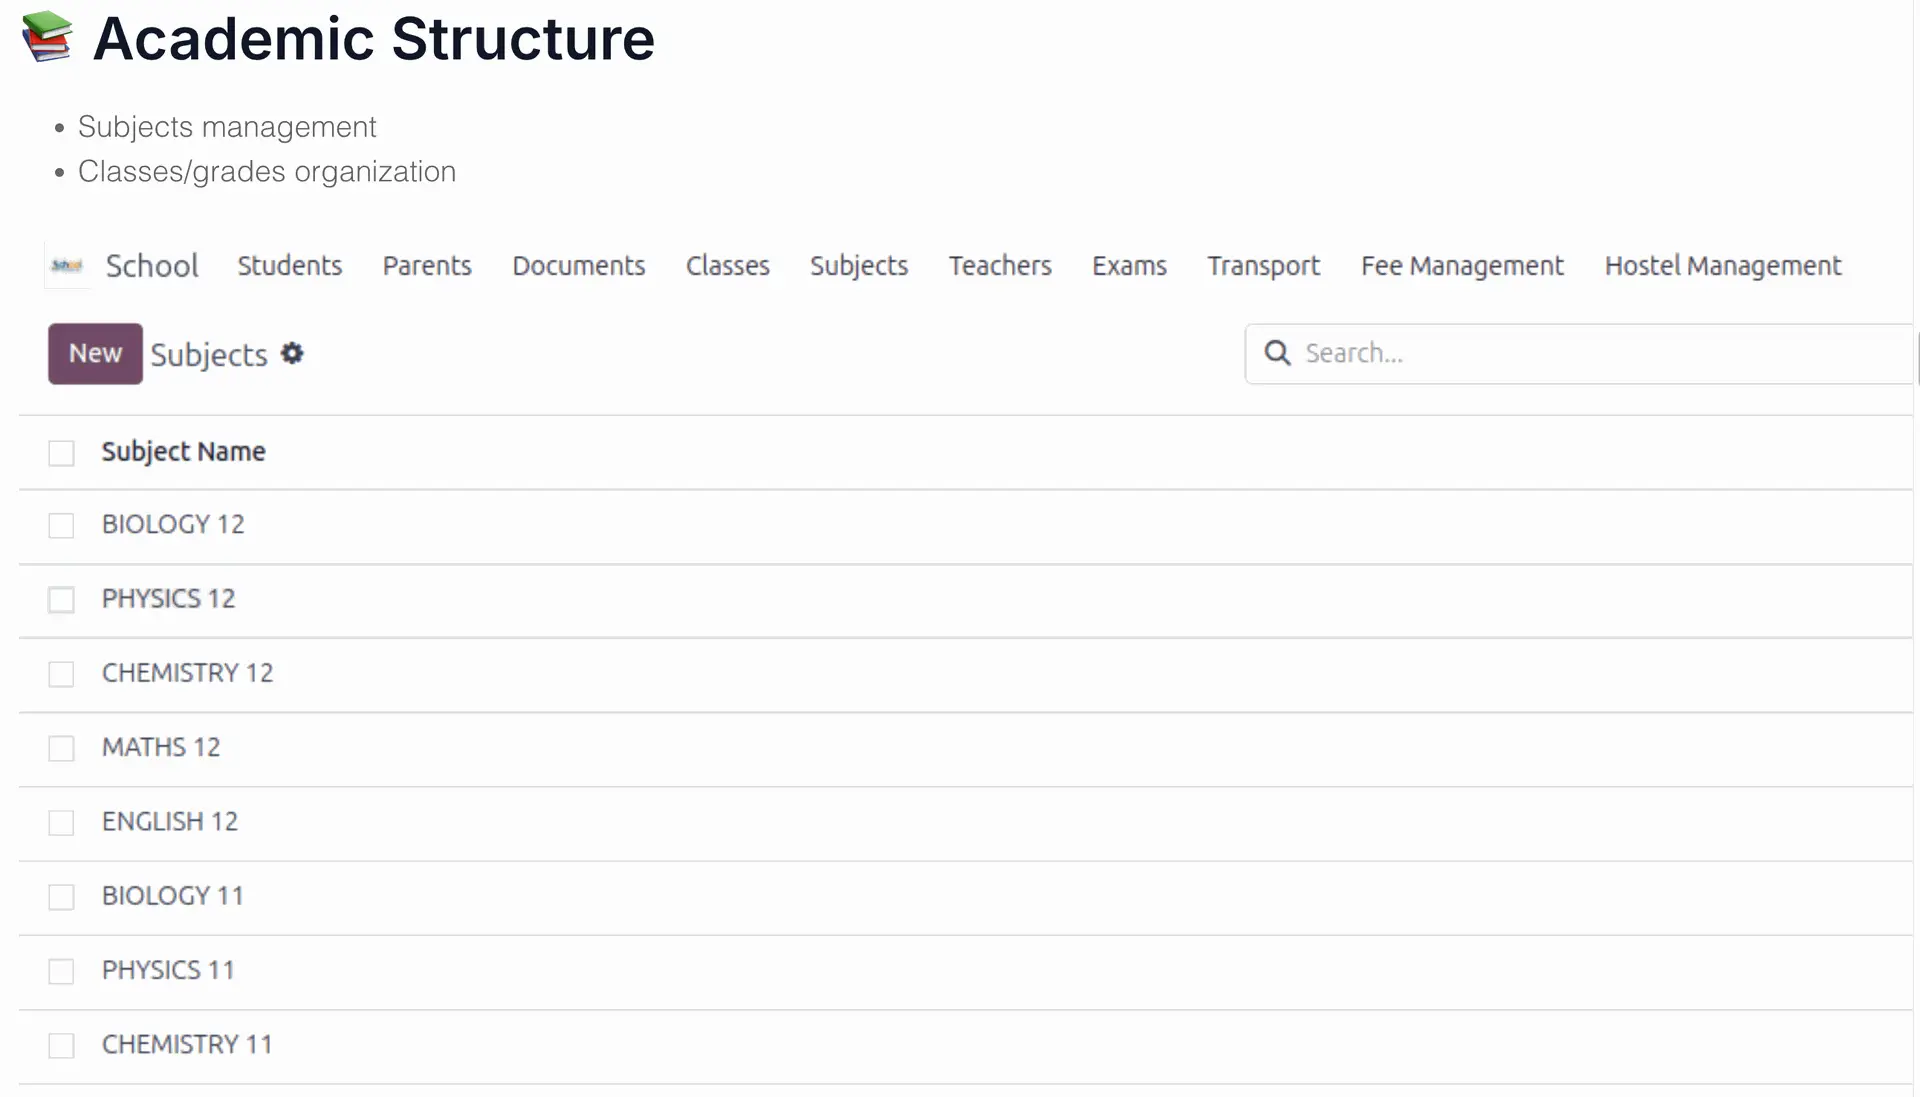Viewport: 1920px width, 1097px height.
Task: Click the books emoji beside Academic Structure
Action: tap(47, 38)
